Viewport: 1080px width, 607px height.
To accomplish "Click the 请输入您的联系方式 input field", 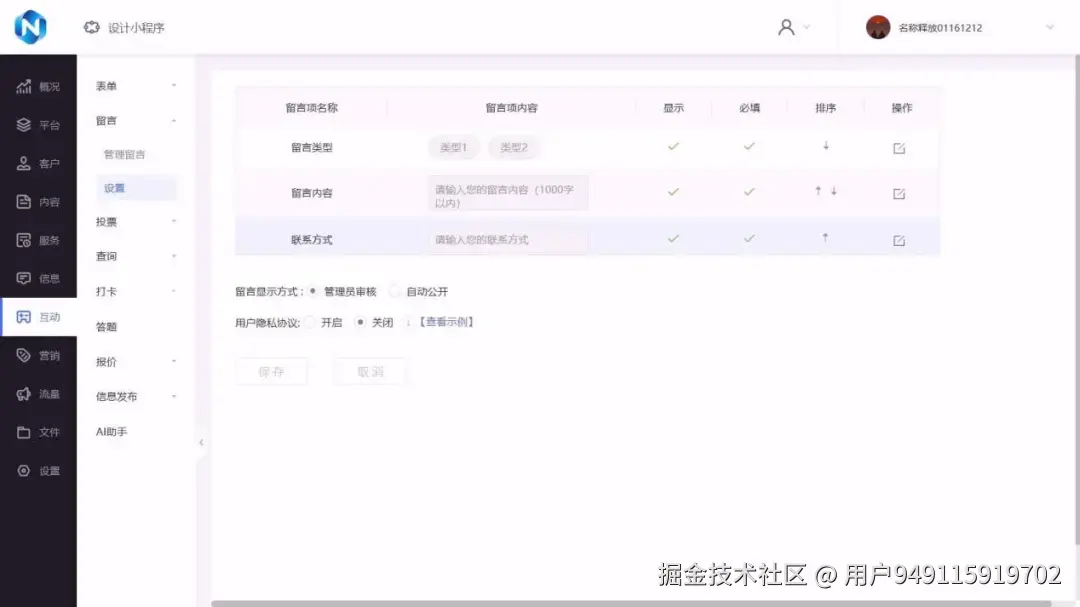I will coord(508,240).
